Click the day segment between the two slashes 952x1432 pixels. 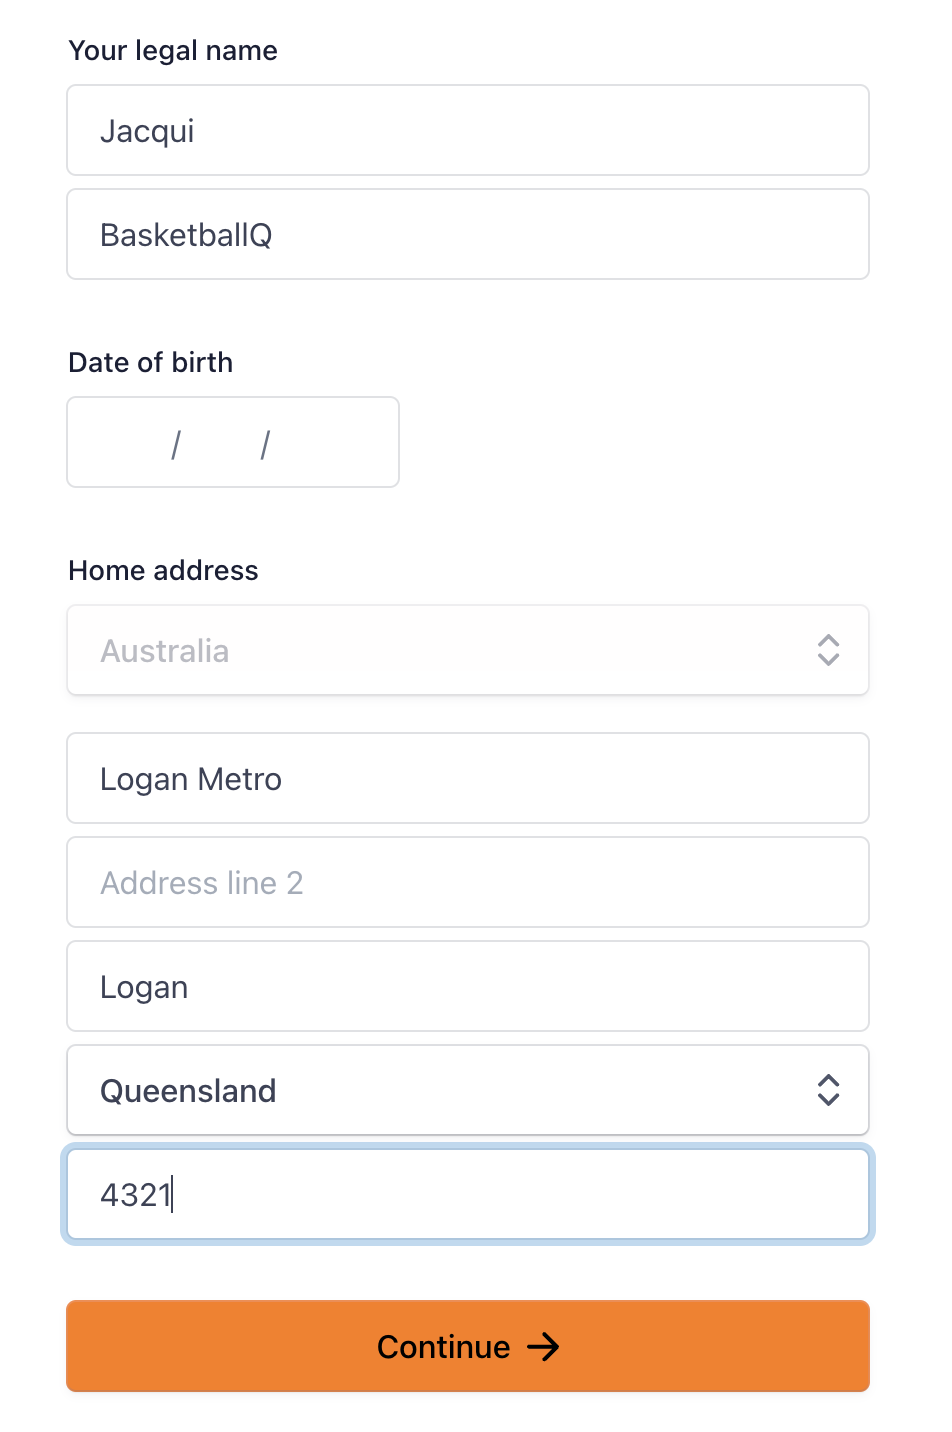(220, 443)
